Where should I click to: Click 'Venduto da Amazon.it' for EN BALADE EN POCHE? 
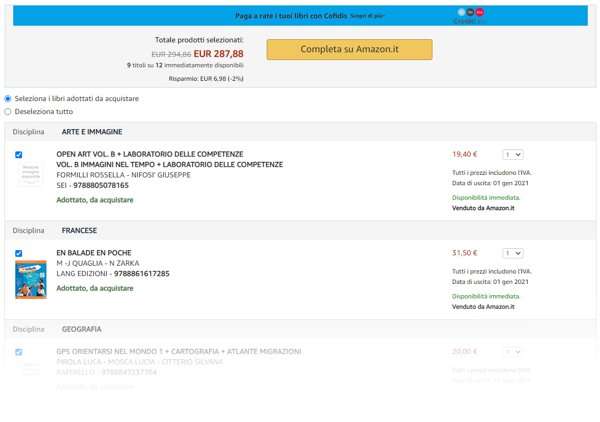pos(483,307)
